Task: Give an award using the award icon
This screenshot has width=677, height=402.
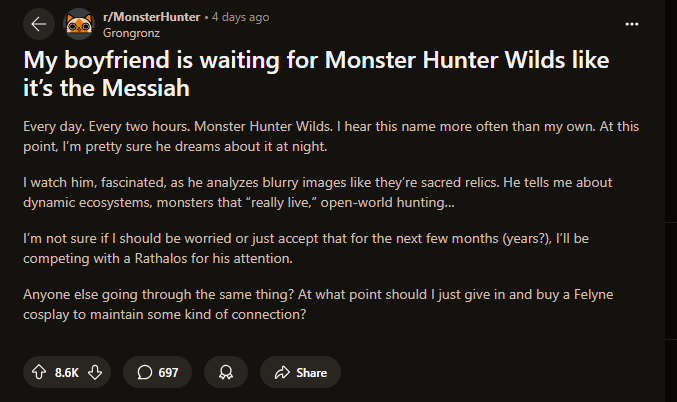Action: click(225, 372)
